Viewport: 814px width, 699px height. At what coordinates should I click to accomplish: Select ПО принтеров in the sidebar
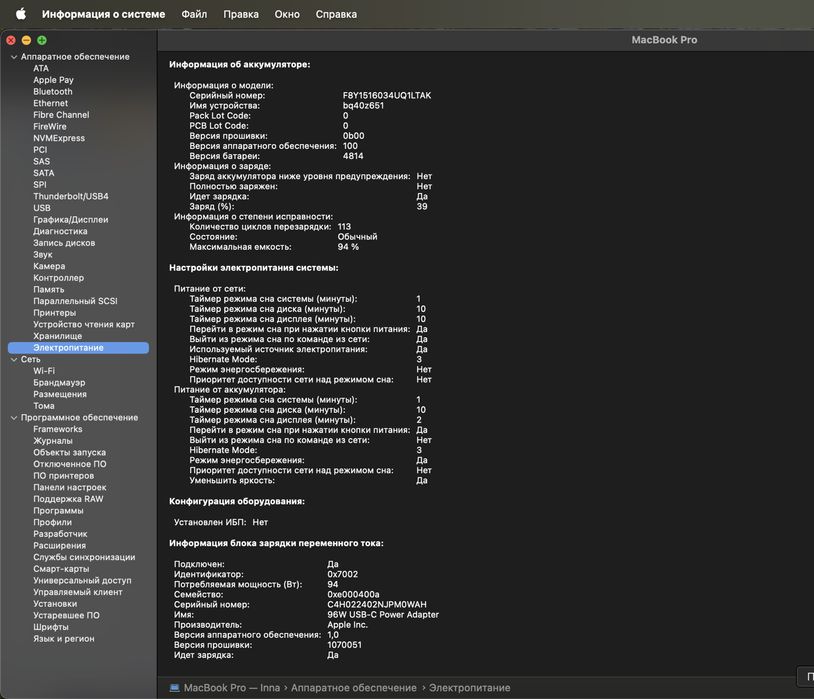pos(64,476)
